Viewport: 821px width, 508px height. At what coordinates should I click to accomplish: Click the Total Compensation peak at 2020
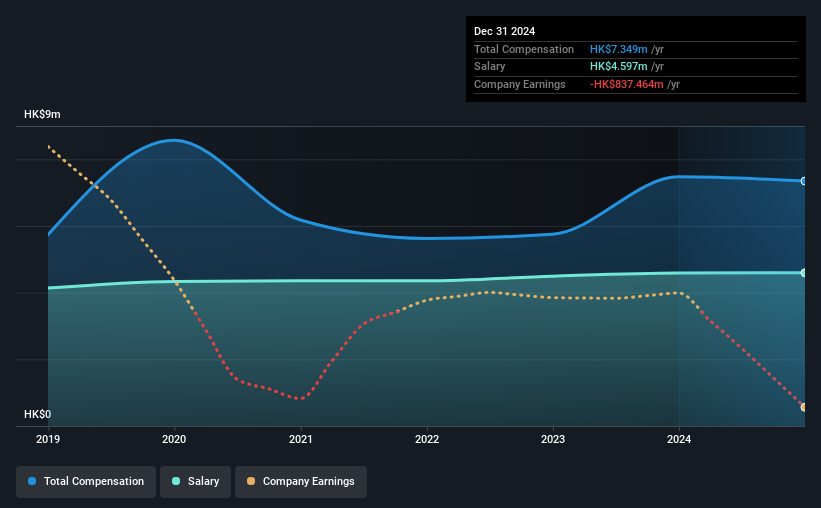[174, 140]
